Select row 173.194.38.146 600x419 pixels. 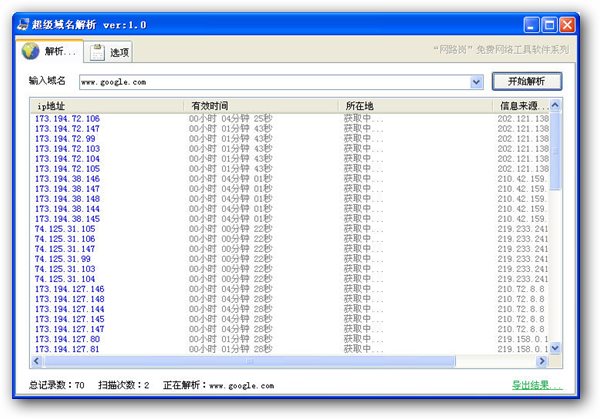point(290,179)
